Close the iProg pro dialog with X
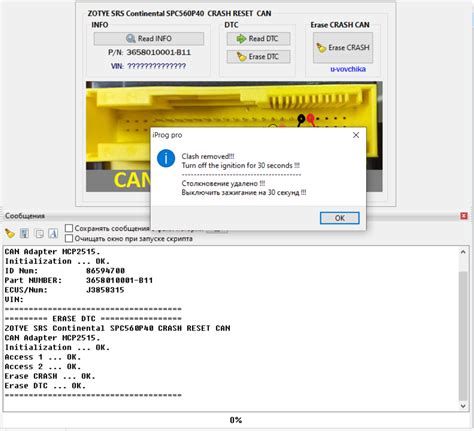This screenshot has height=431, width=474. coord(356,135)
